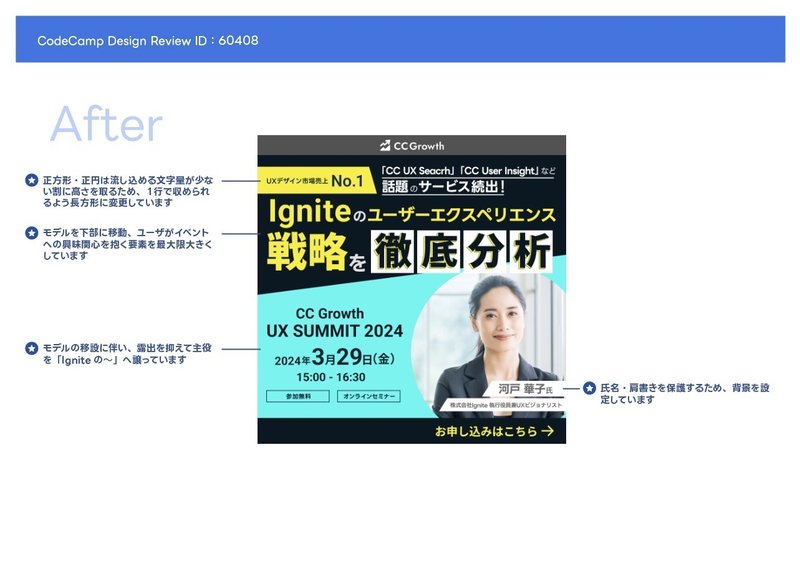This screenshot has height=564, width=800.
Task: Click the star bullet beside 氏名・肩書き note
Action: click(x=589, y=388)
